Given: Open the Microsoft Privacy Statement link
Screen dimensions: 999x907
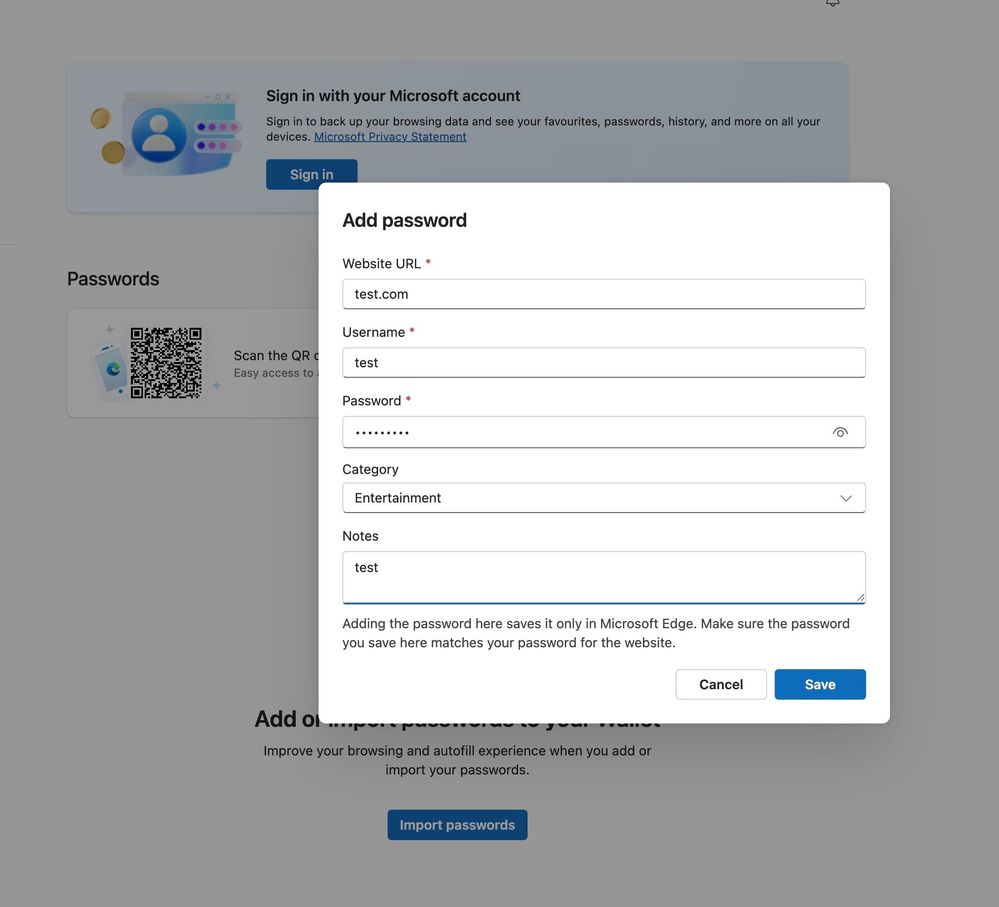Looking at the screenshot, I should (x=390, y=137).
